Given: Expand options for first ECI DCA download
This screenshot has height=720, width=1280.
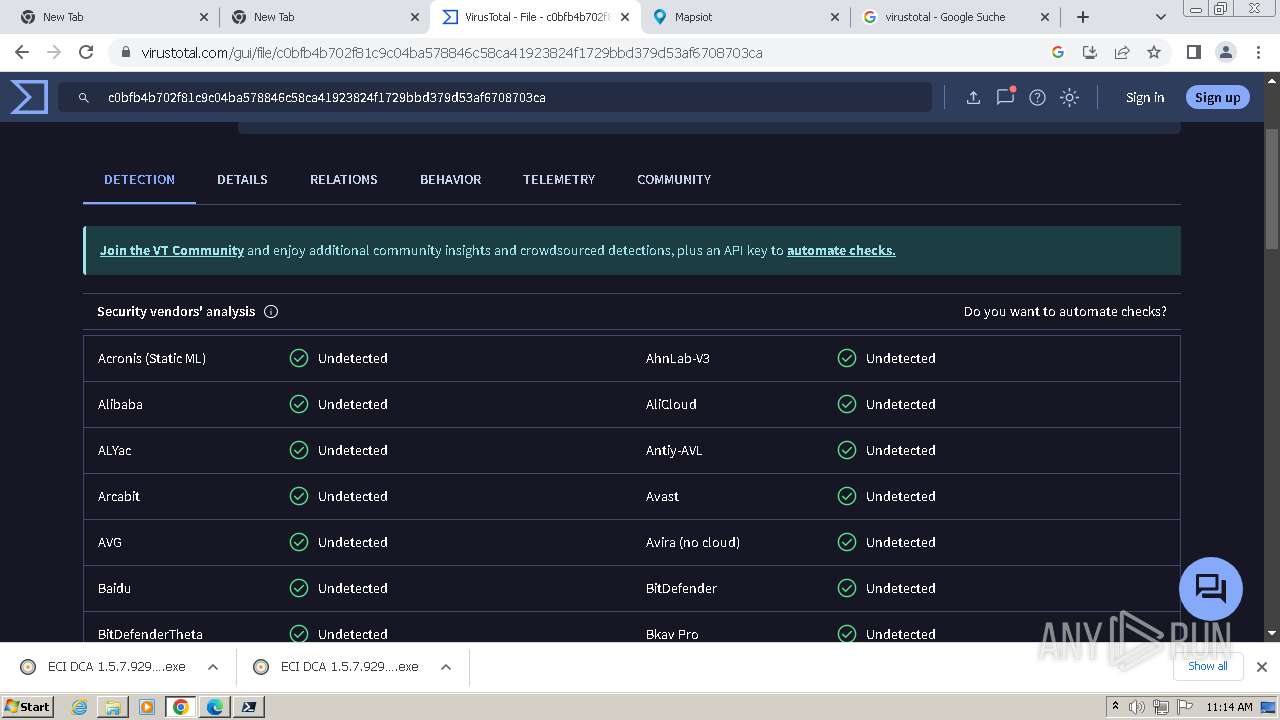Looking at the screenshot, I should click(x=213, y=667).
